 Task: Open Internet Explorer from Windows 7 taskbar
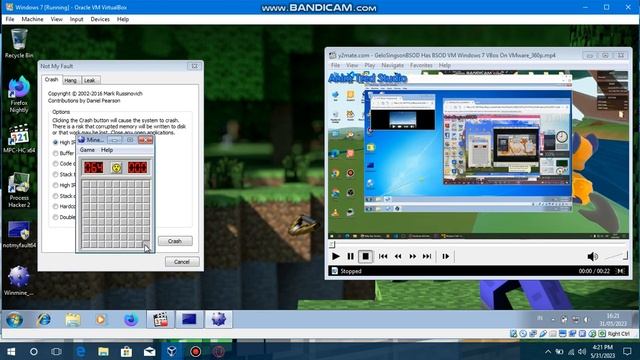click(x=44, y=320)
